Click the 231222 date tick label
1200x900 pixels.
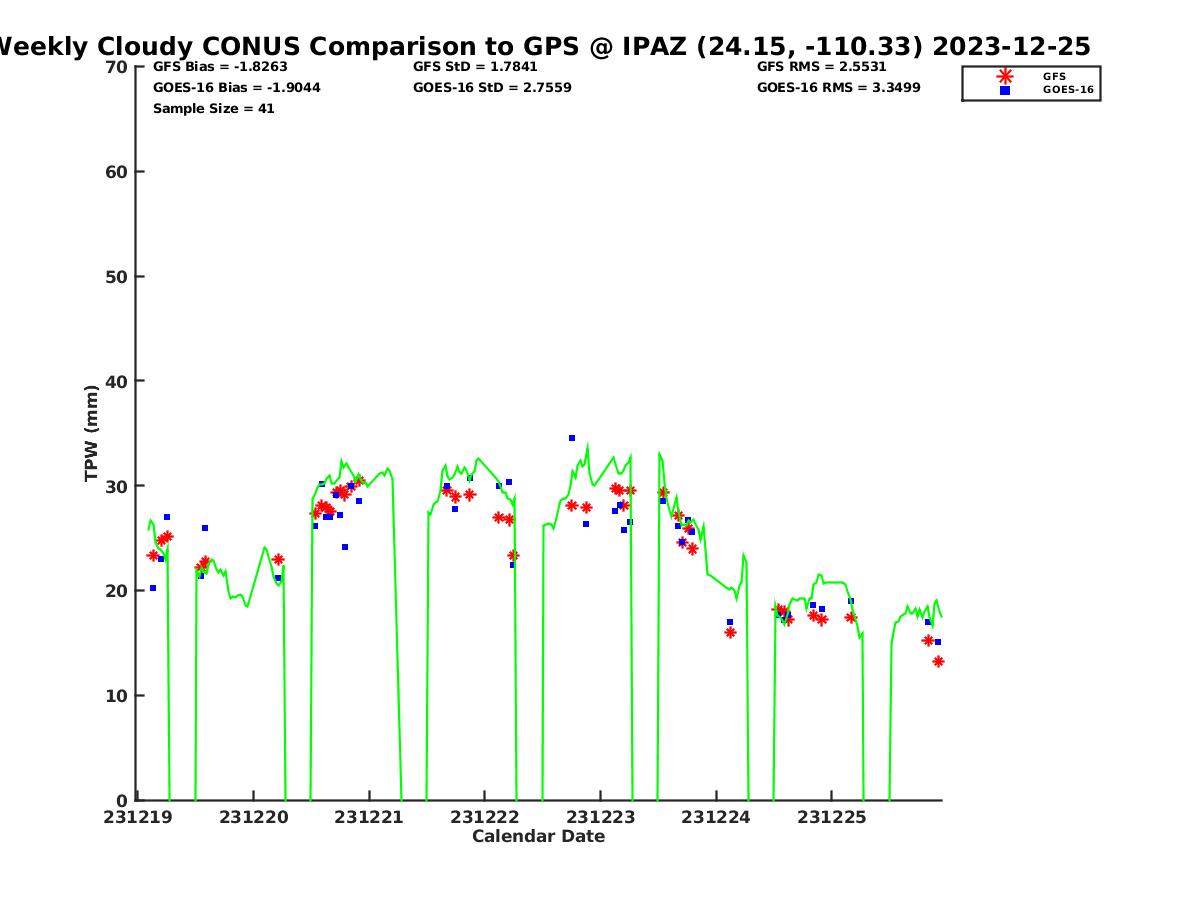click(x=484, y=817)
